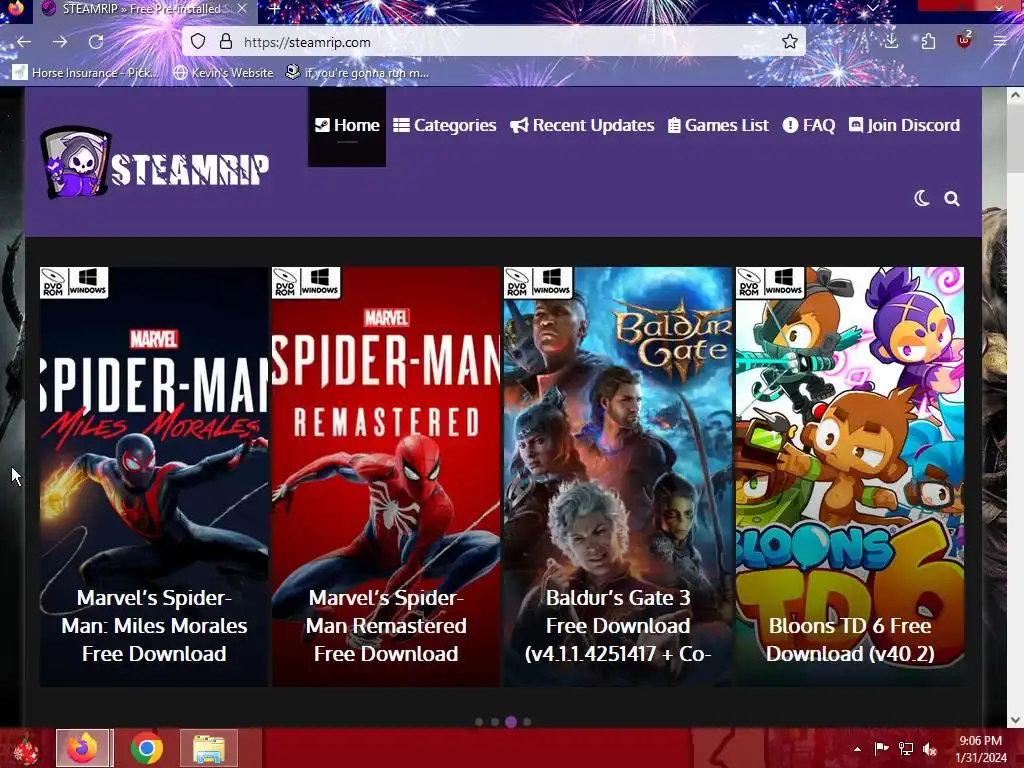This screenshot has height=768, width=1024.
Task: Bookmark this page with the star icon
Action: click(x=790, y=42)
